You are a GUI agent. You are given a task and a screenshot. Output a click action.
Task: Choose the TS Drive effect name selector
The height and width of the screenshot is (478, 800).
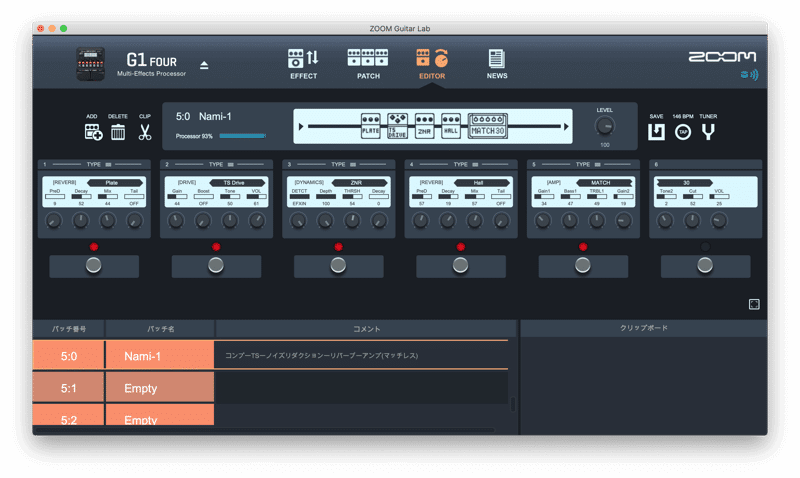pyautogui.click(x=237, y=183)
